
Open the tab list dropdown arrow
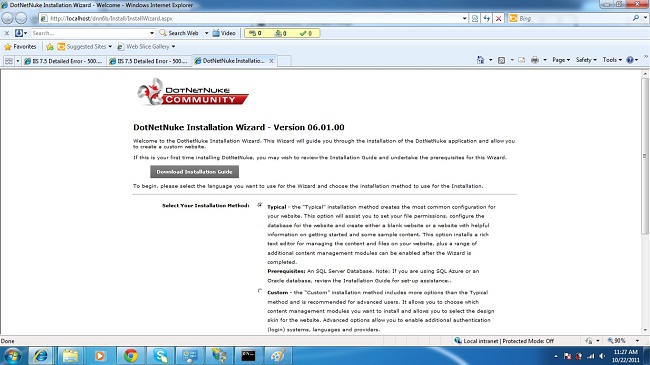[x=17, y=61]
